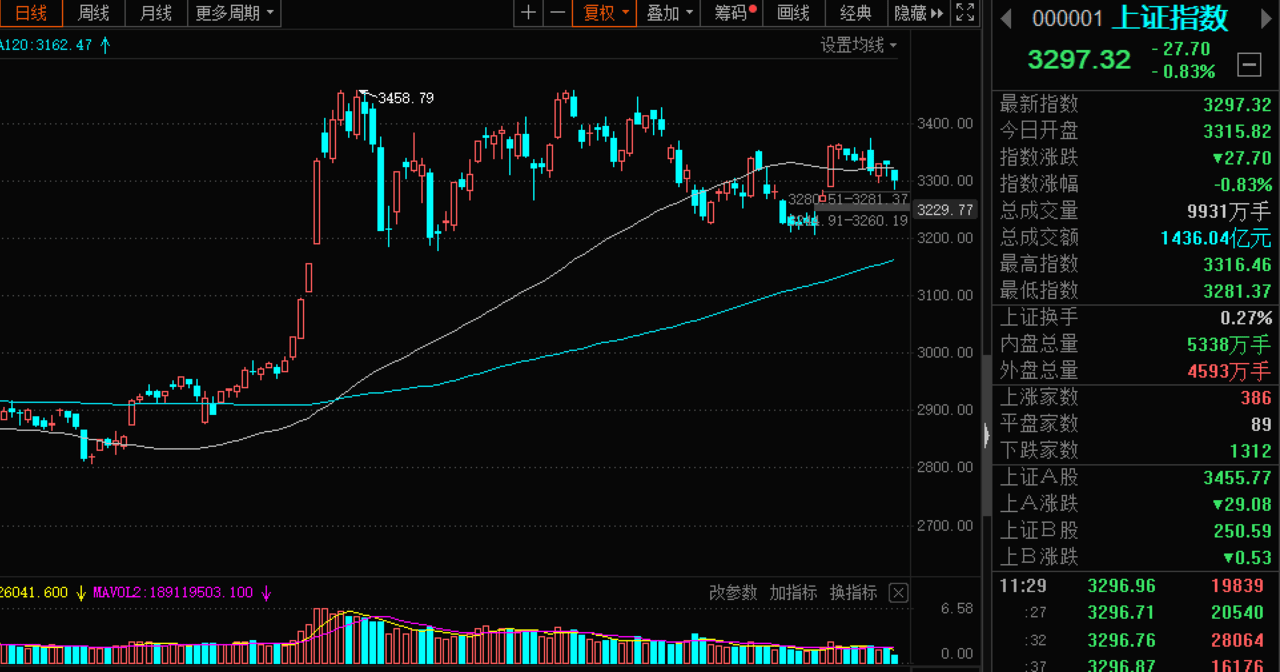Click the 上涨家数 value 386
The height and width of the screenshot is (672, 1280).
click(x=1256, y=398)
